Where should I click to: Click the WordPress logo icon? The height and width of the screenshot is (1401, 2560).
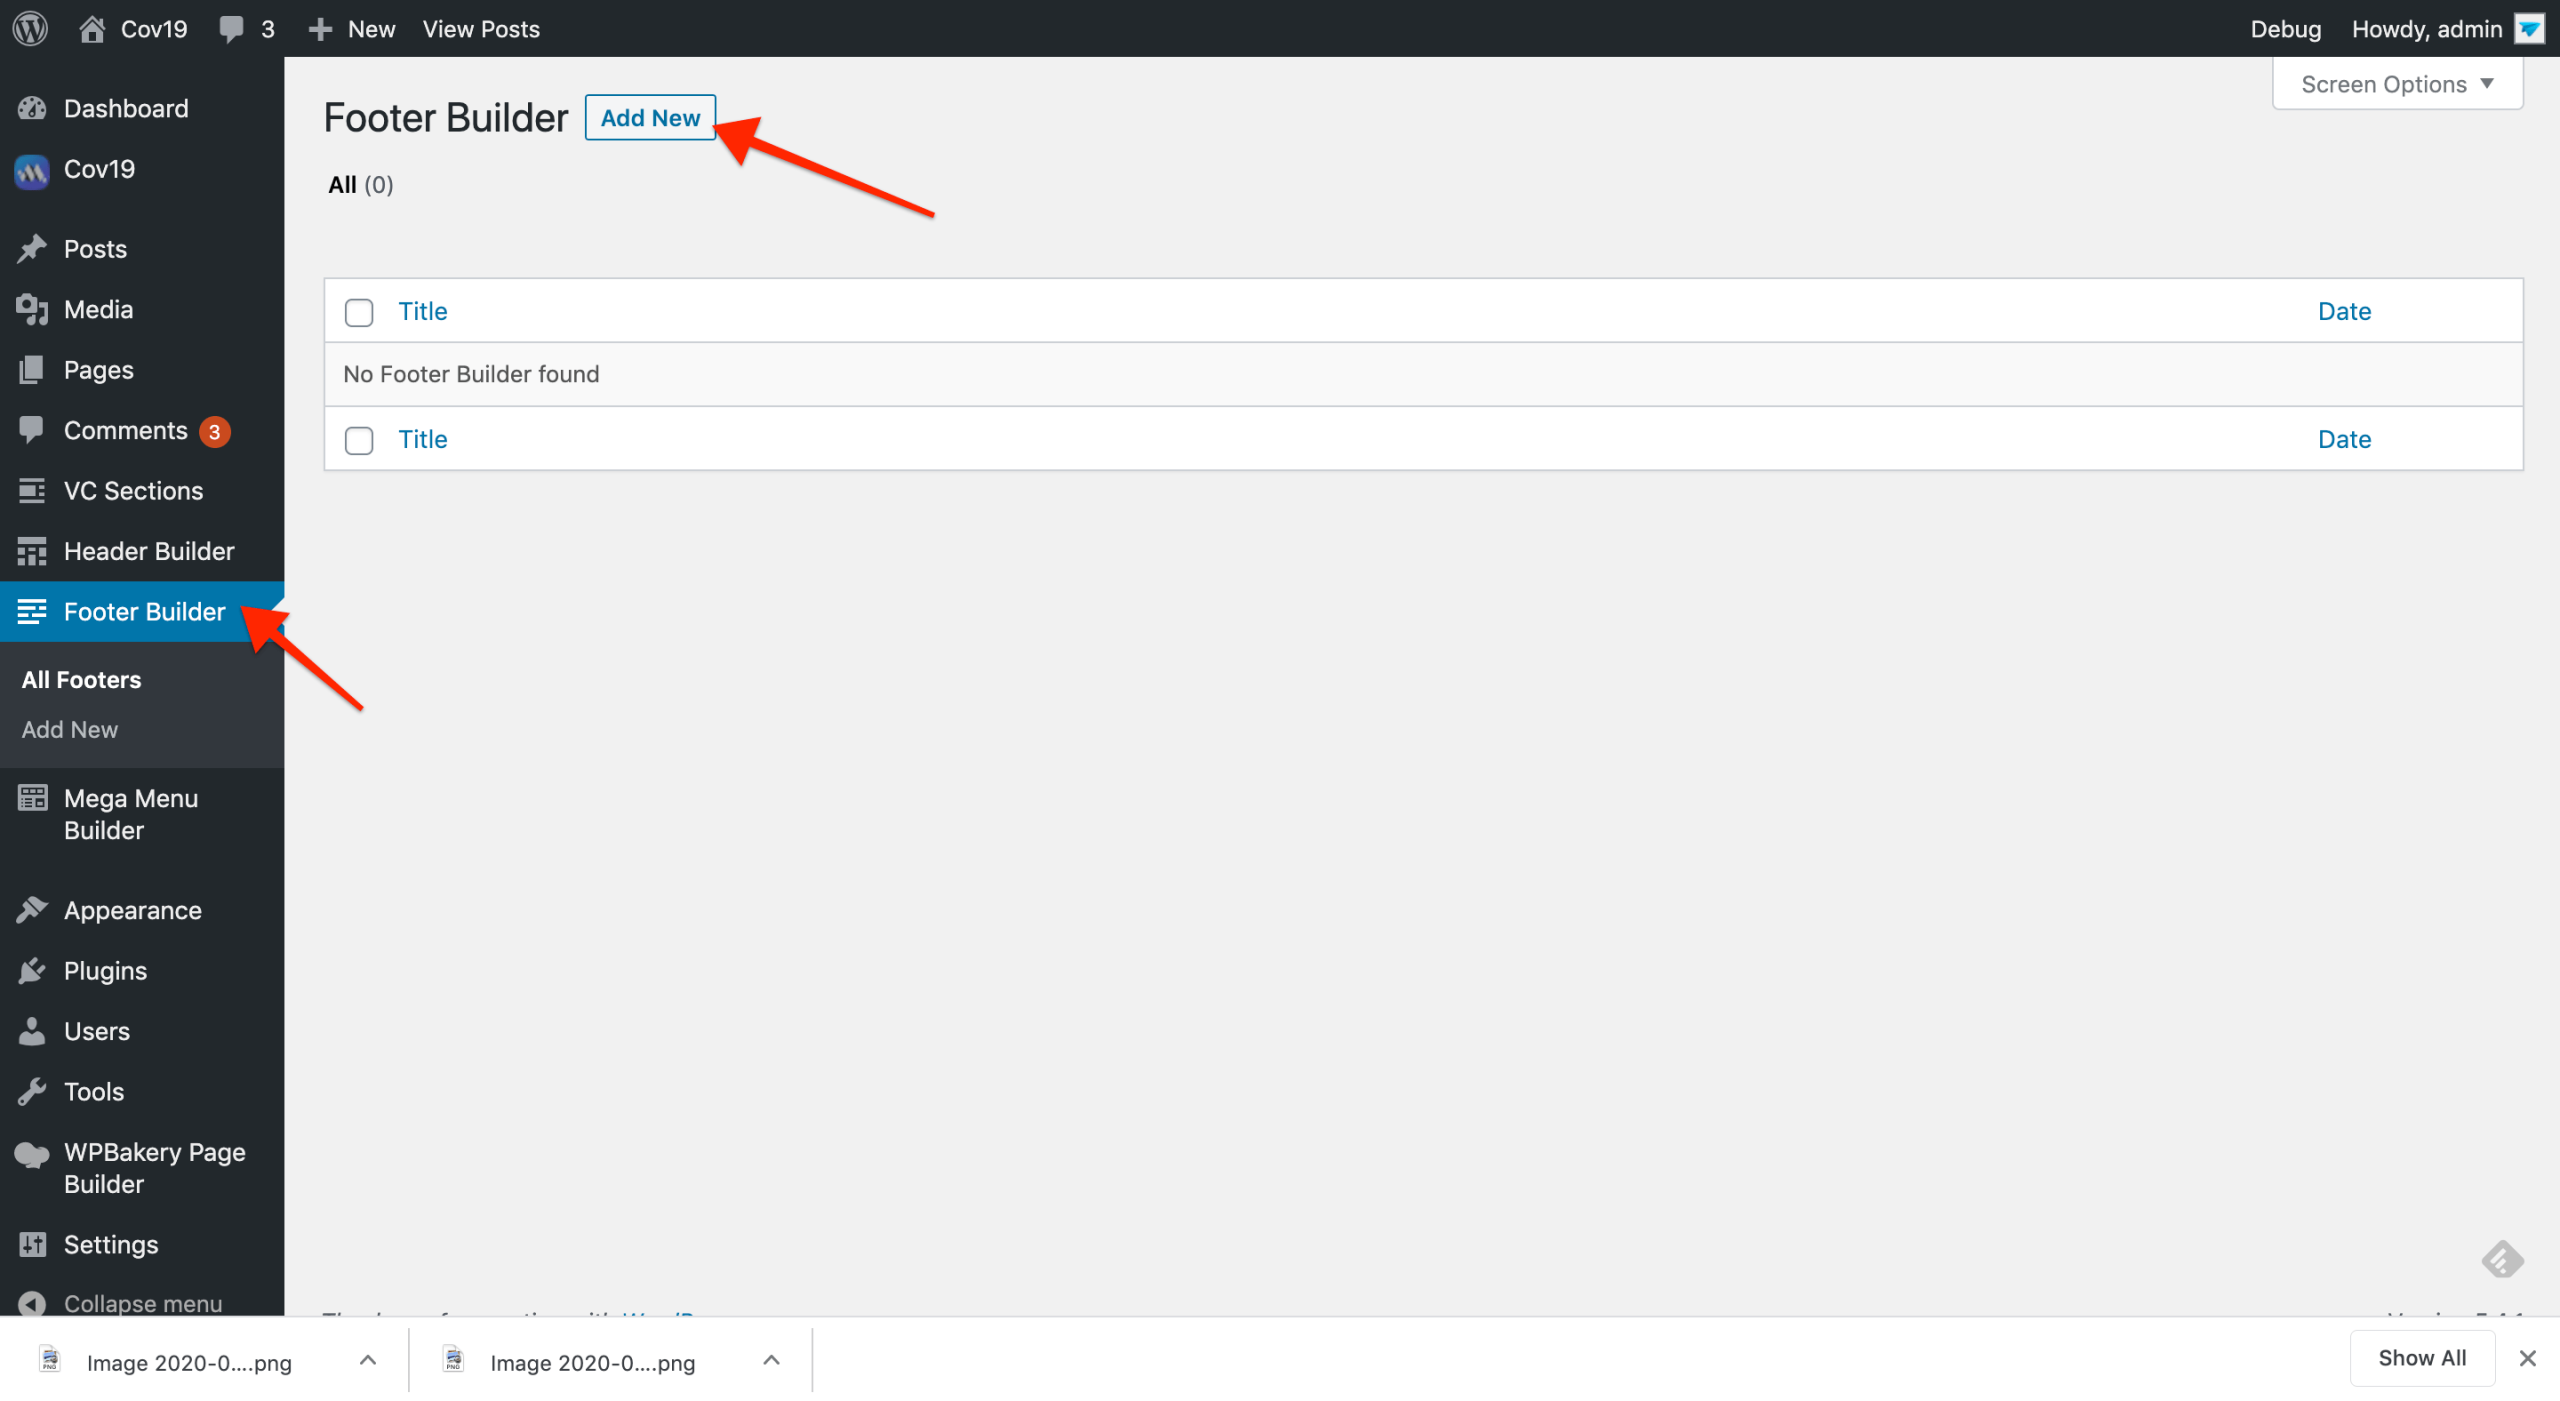(31, 28)
